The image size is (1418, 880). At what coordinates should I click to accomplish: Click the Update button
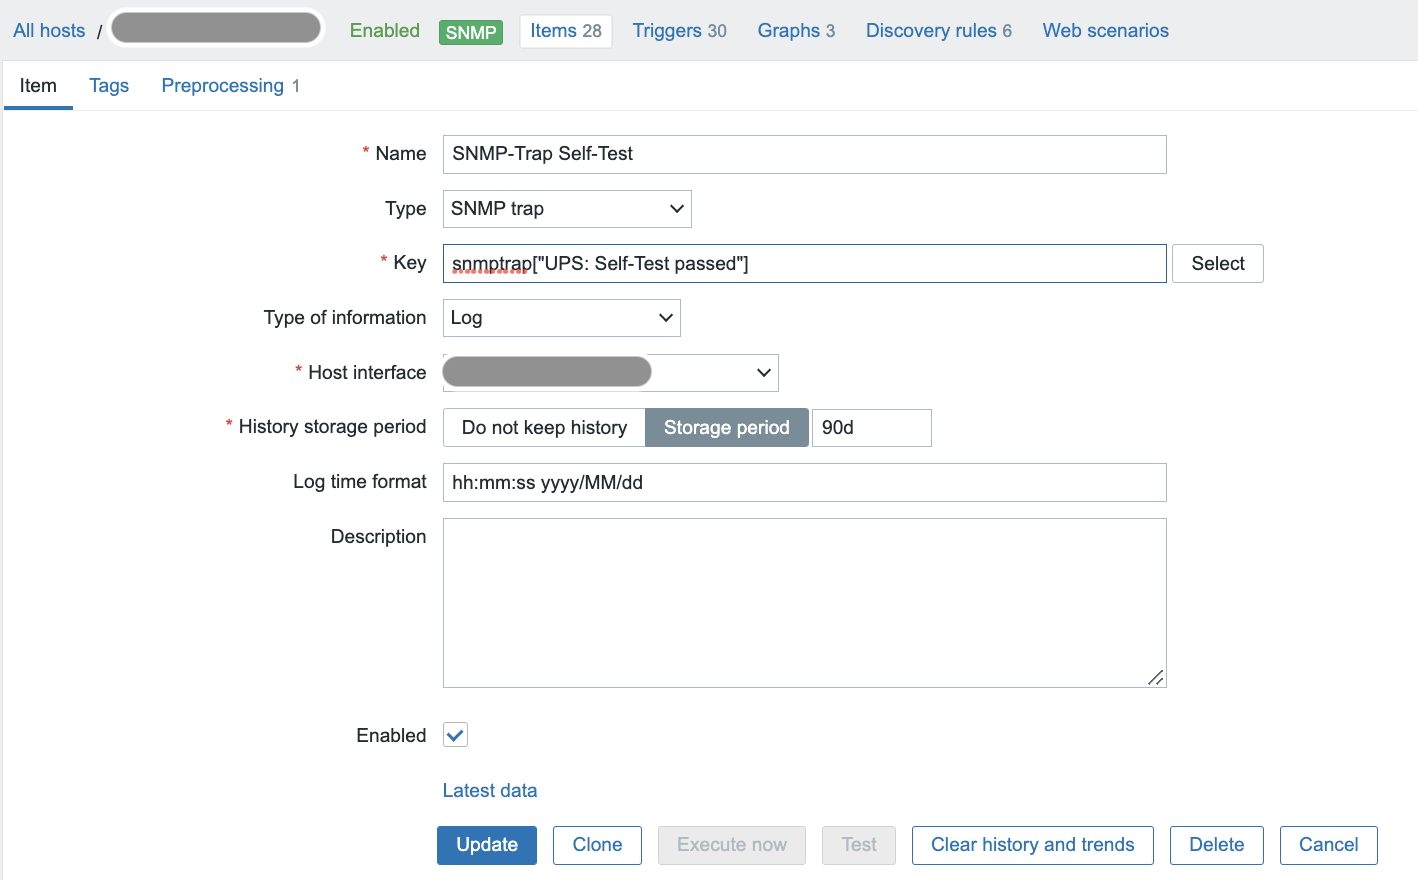[x=486, y=845]
